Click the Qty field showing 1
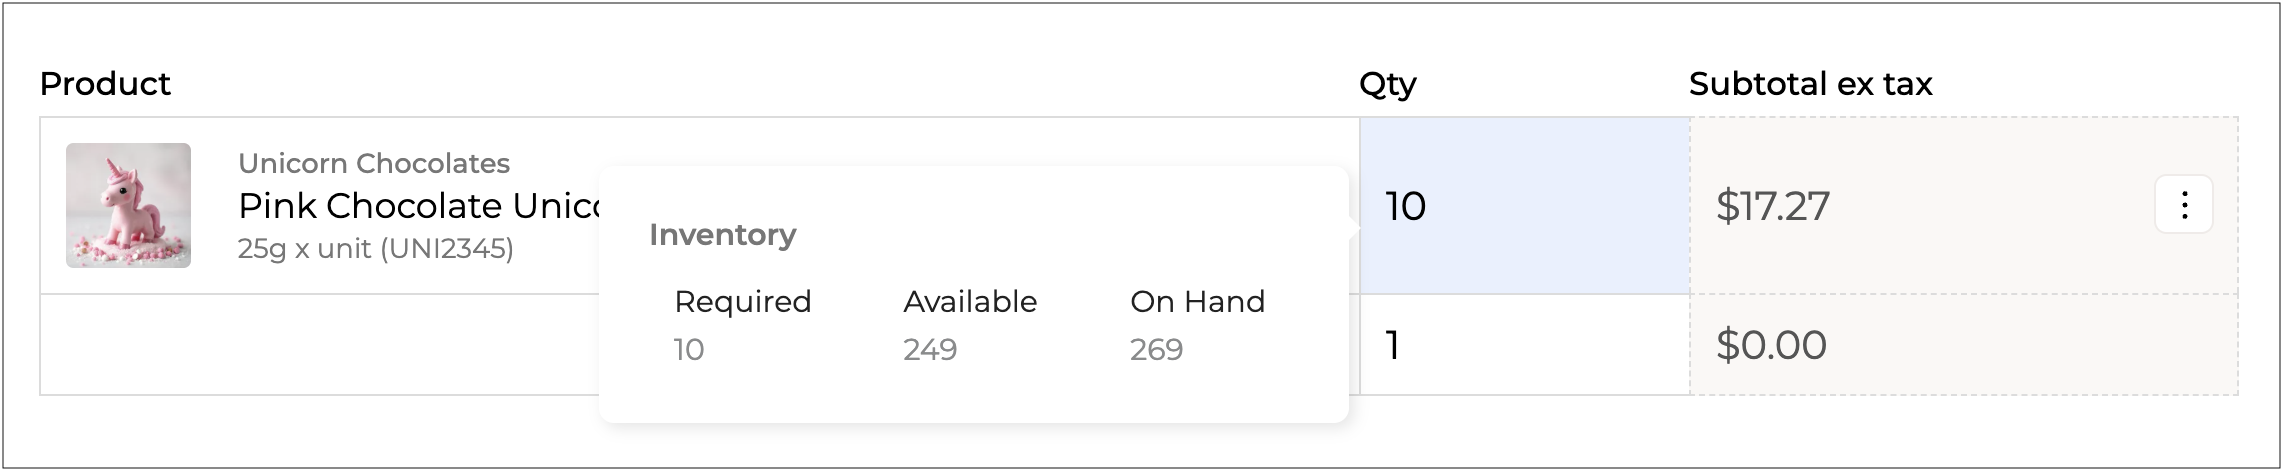2282x472 pixels. click(1523, 345)
